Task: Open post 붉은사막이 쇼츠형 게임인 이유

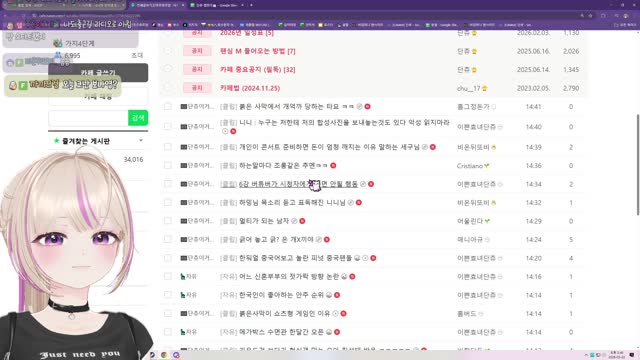Action: pos(284,313)
